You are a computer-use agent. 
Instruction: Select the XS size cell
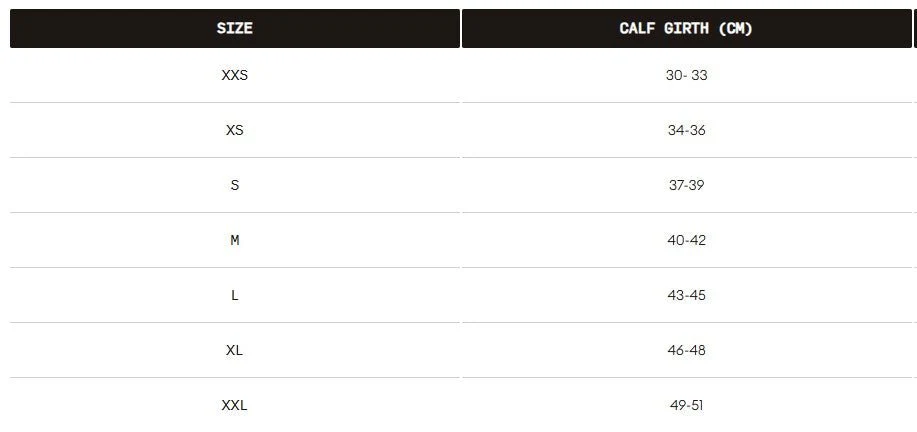235,130
